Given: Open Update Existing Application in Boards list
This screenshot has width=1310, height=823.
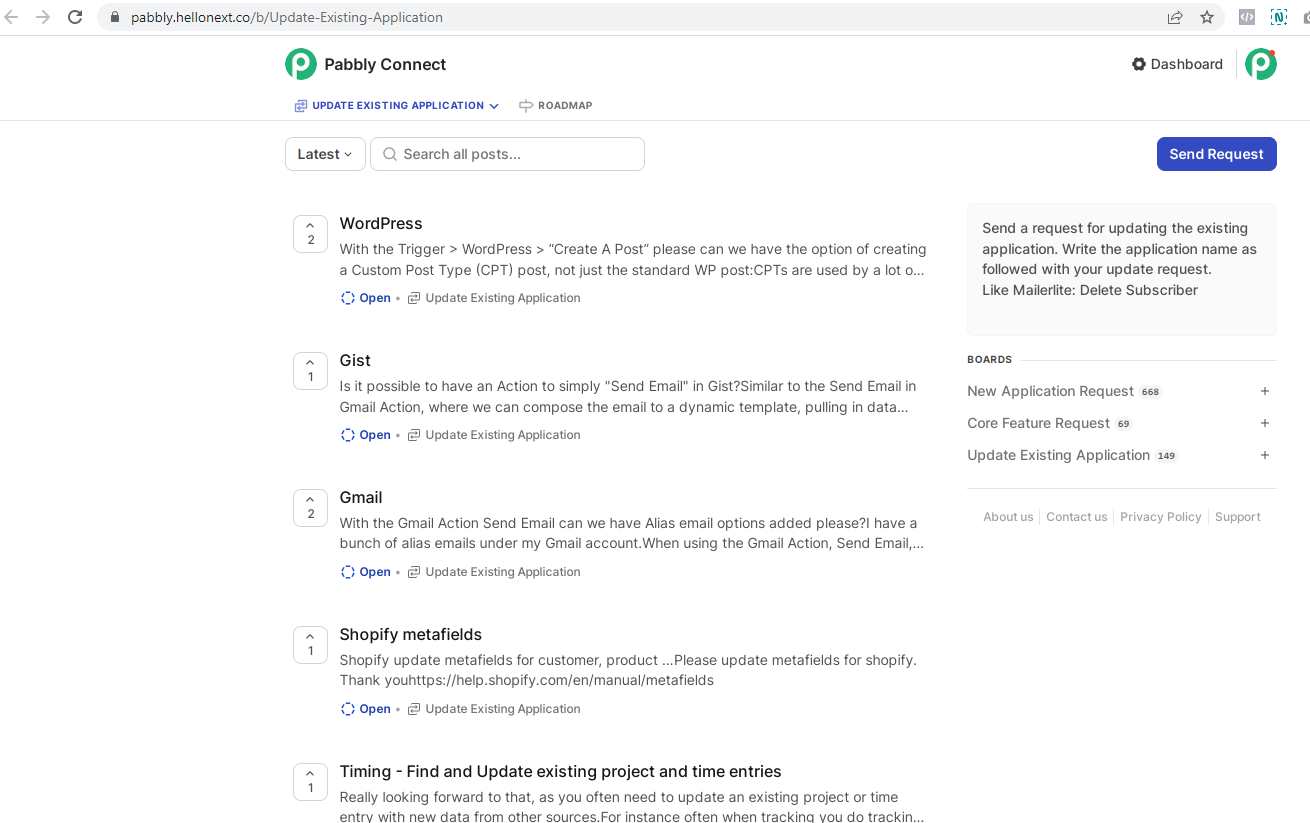Looking at the screenshot, I should pyautogui.click(x=1058, y=455).
